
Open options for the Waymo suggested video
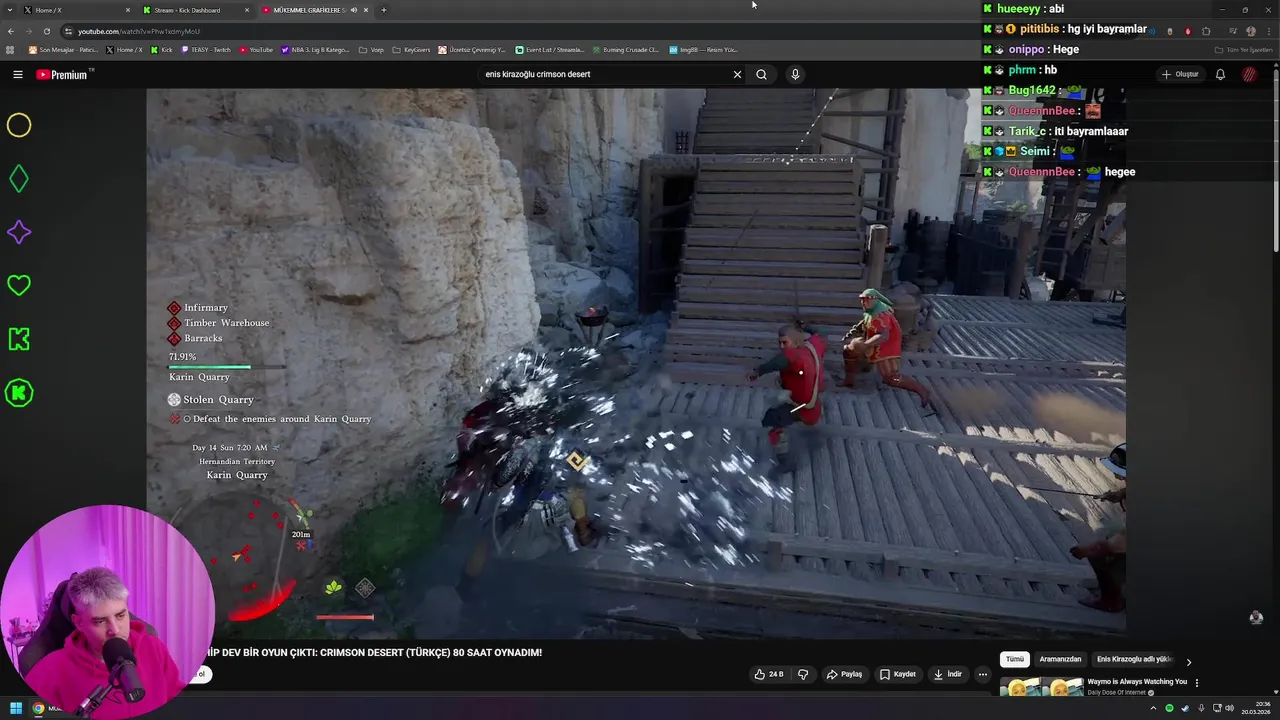(x=1197, y=683)
